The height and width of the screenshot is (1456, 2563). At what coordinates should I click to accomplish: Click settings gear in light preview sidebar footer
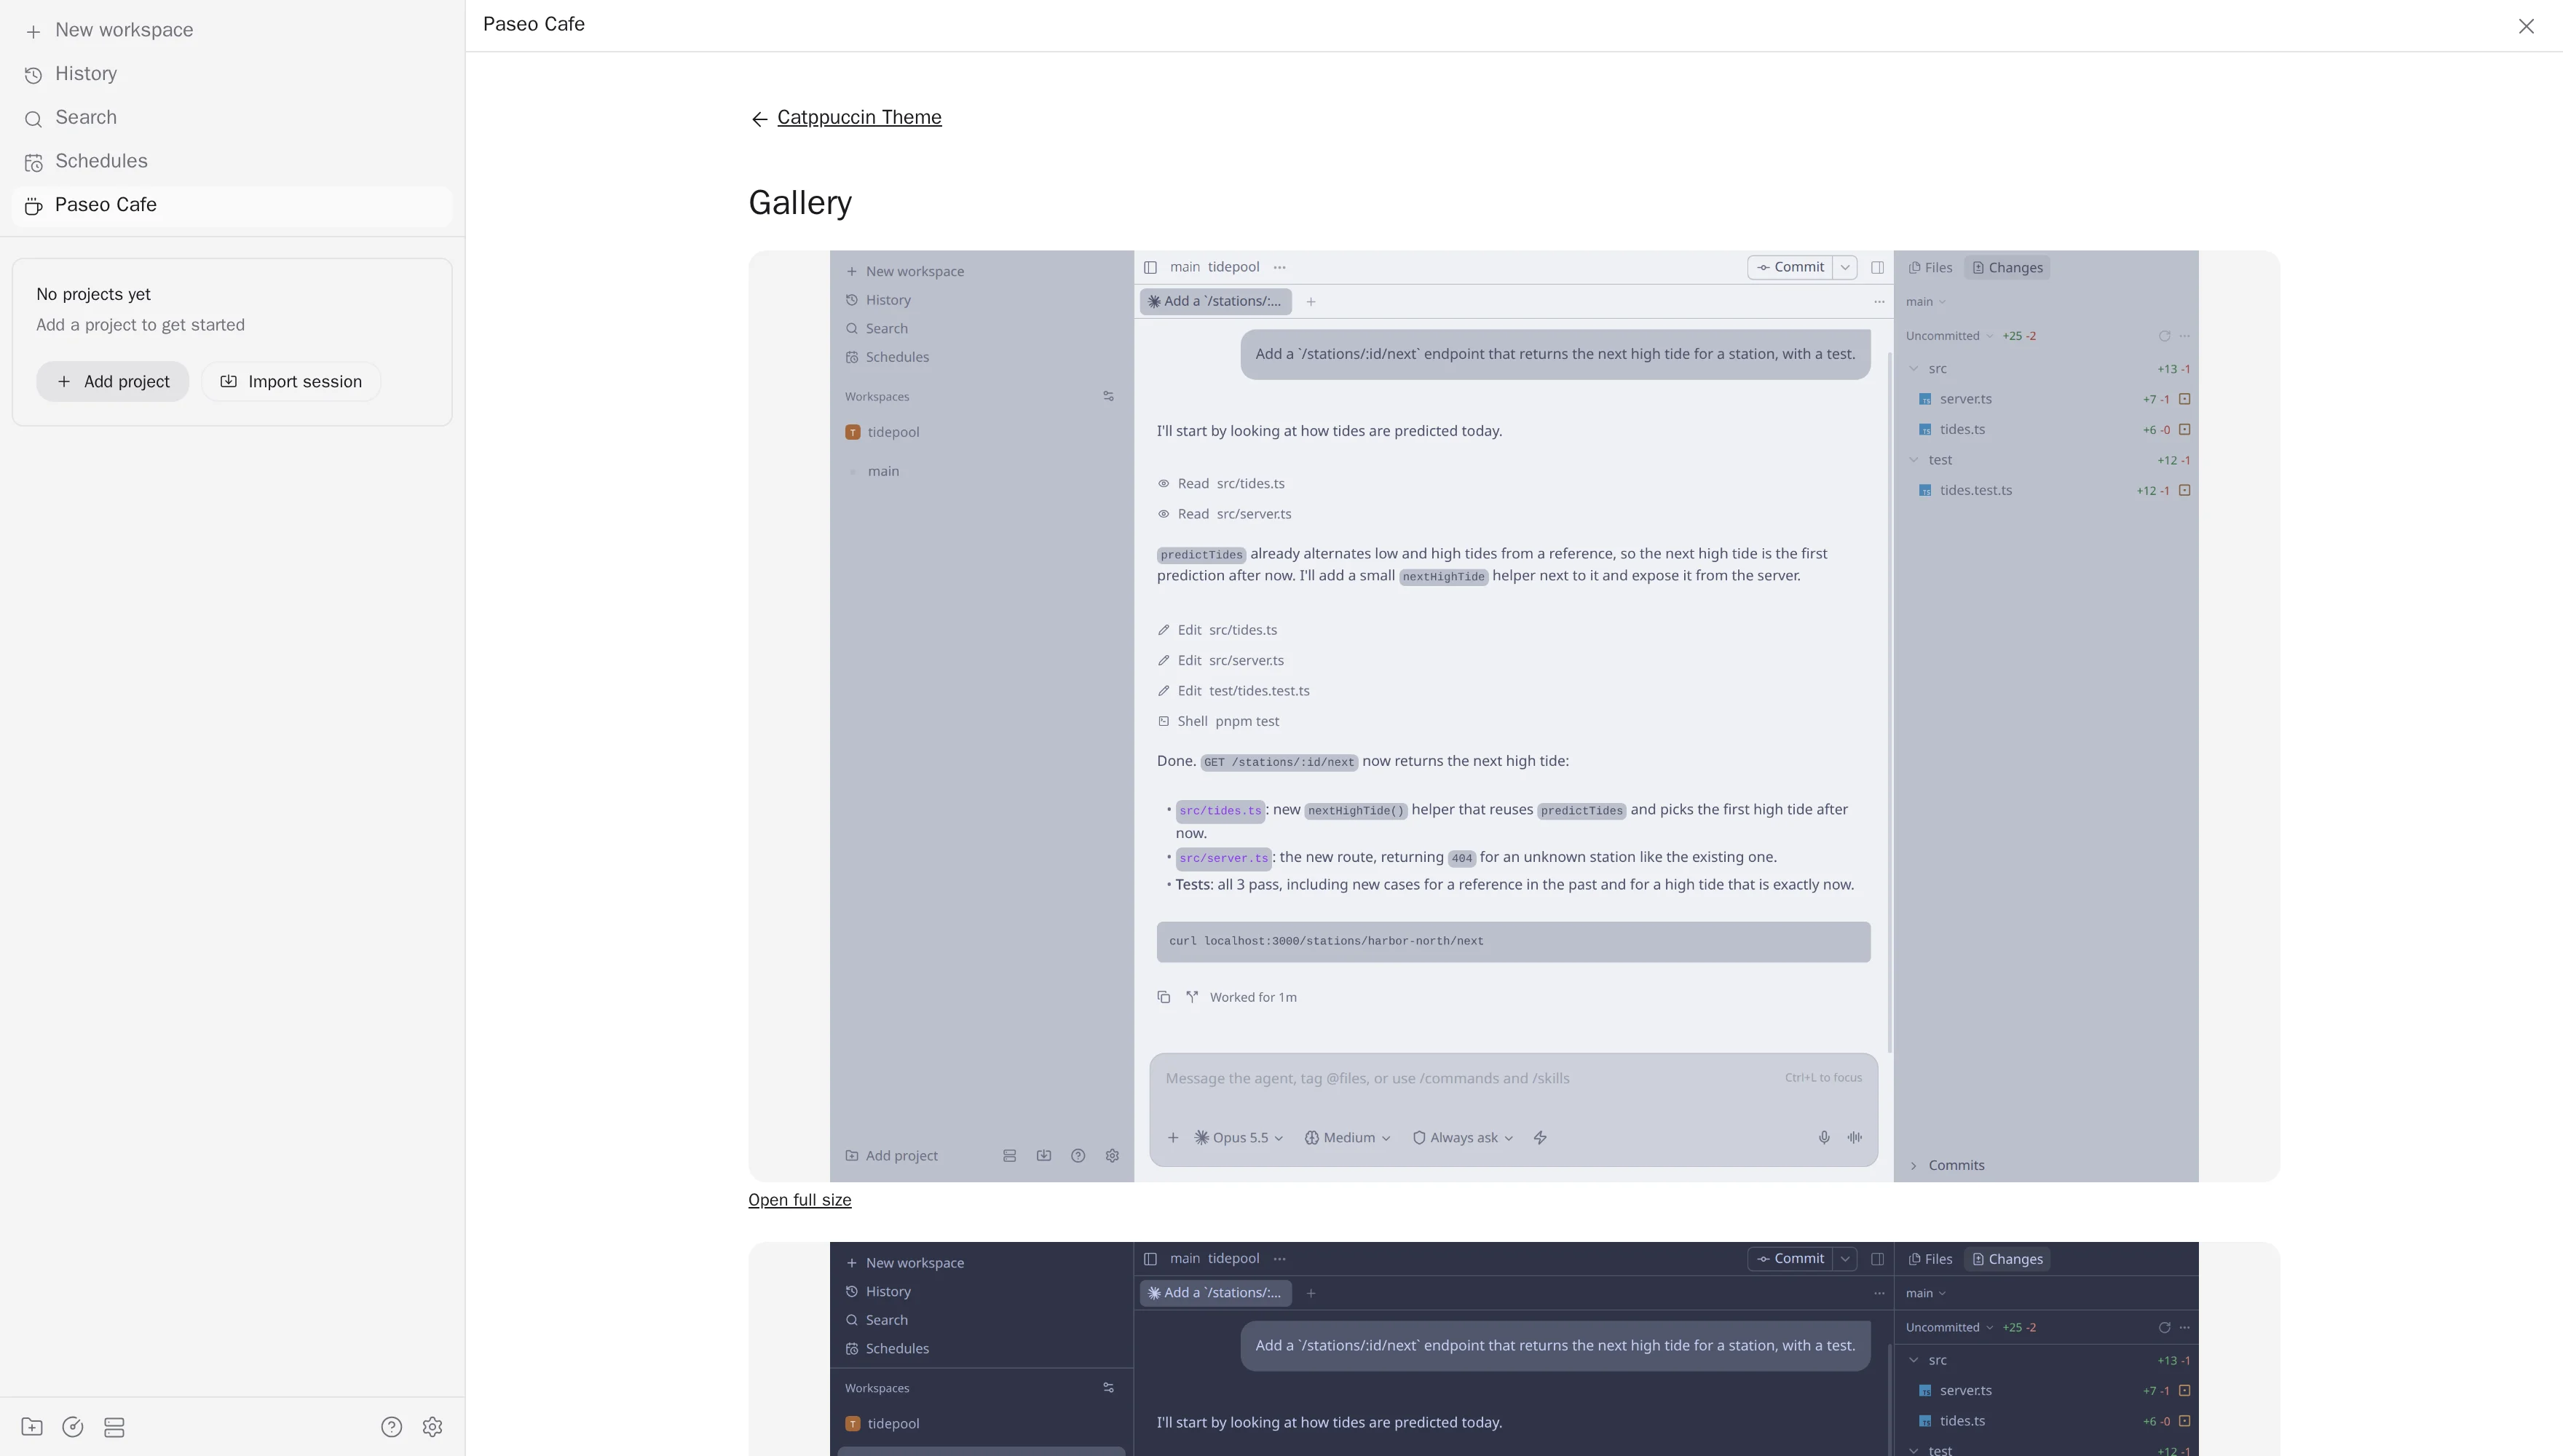1112,1156
